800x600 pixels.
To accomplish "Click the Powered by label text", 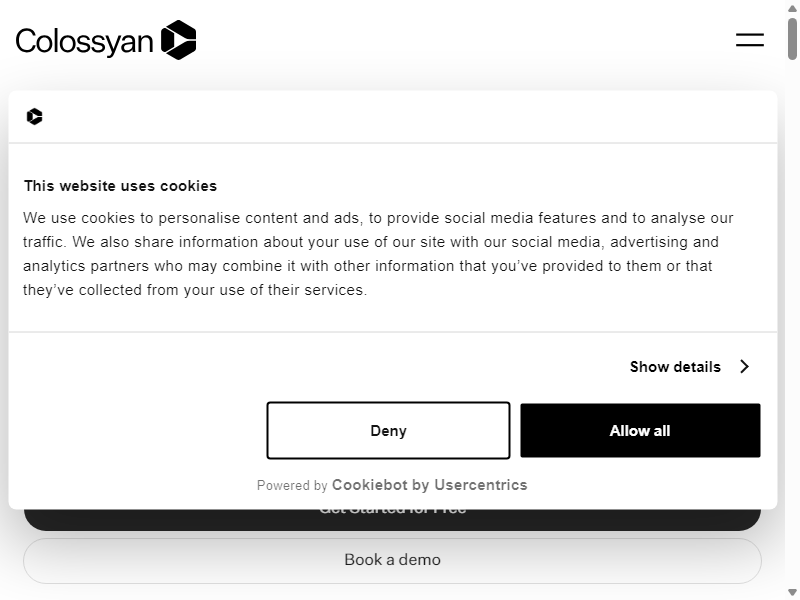I will [292, 485].
